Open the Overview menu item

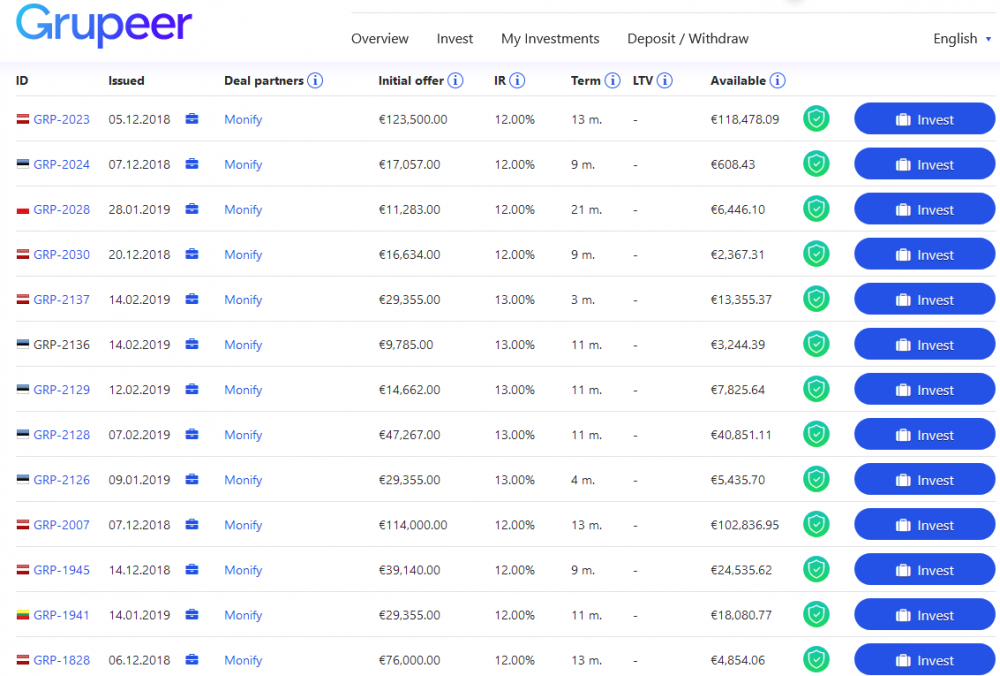pos(380,39)
